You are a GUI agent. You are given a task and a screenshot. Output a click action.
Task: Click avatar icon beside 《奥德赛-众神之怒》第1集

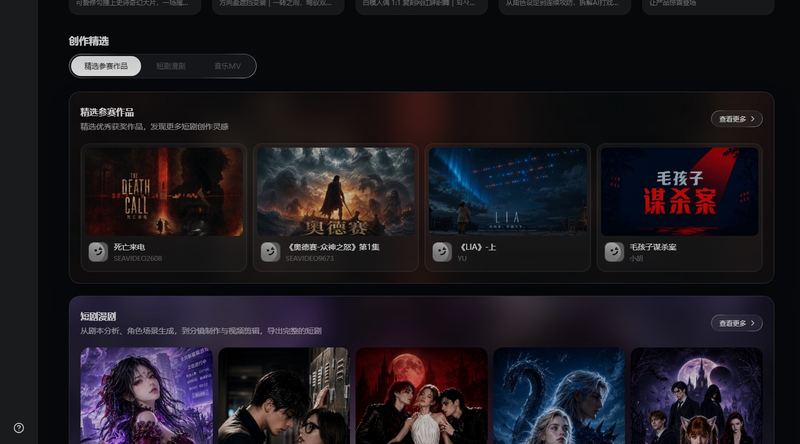click(270, 252)
